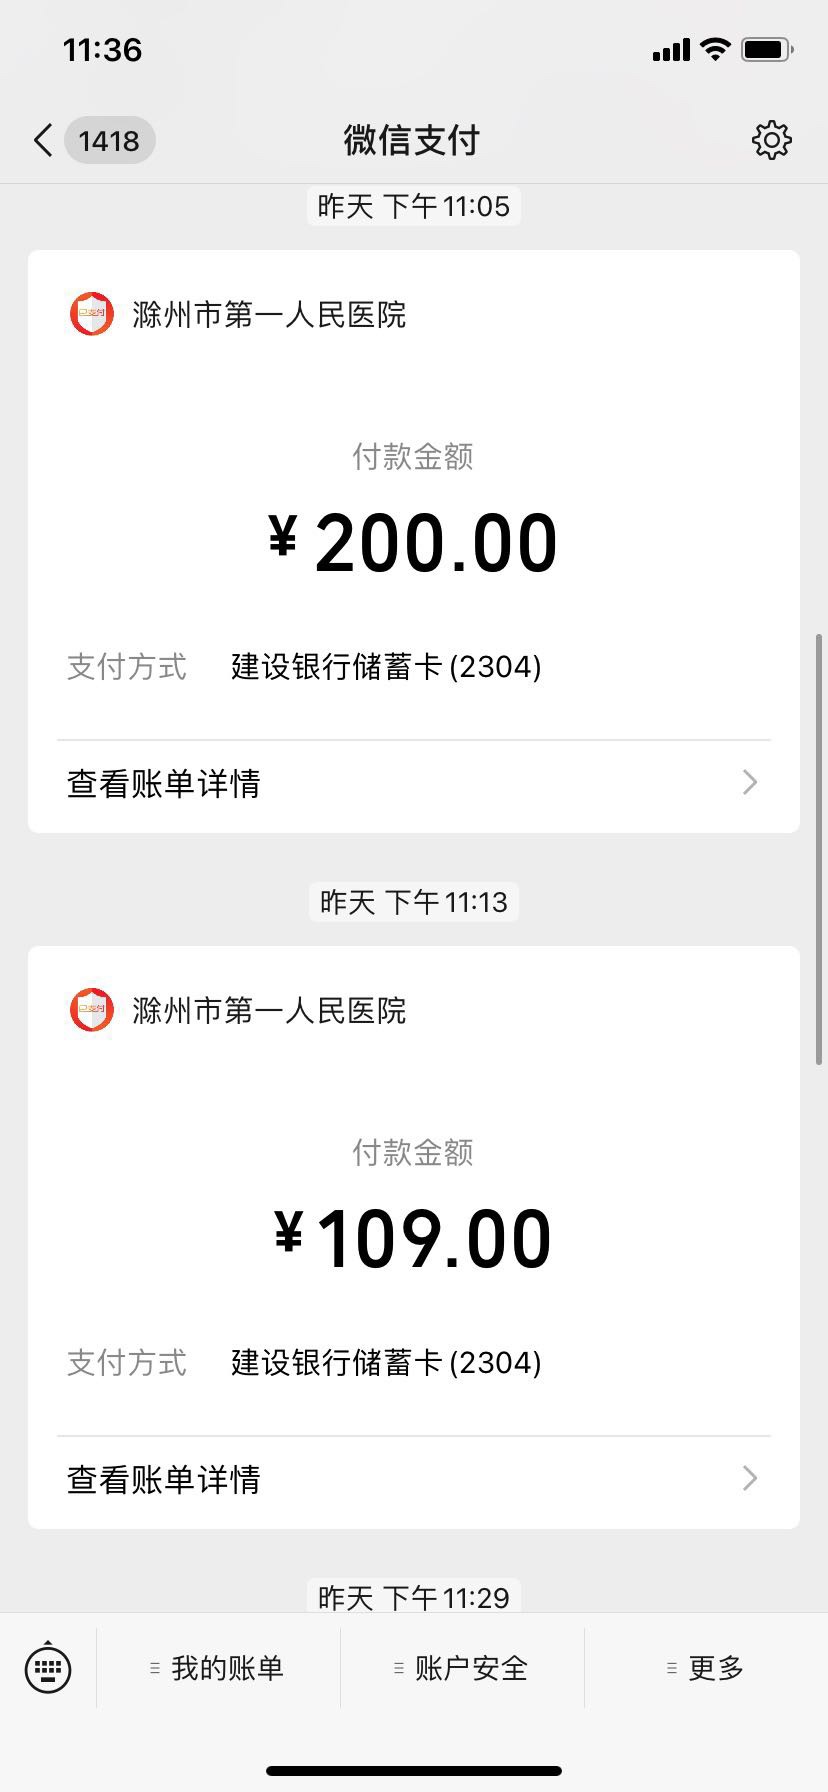
Task: View 查看账单详情 for the ¥200.00 payment
Action: click(x=164, y=783)
